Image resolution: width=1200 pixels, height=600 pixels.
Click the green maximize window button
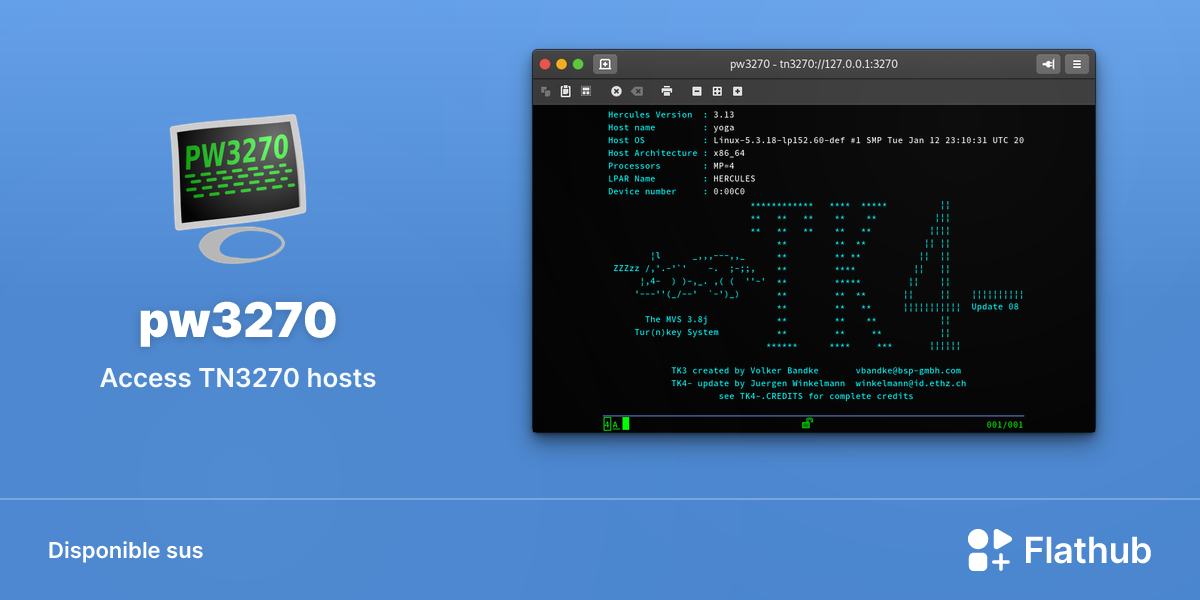(x=578, y=64)
